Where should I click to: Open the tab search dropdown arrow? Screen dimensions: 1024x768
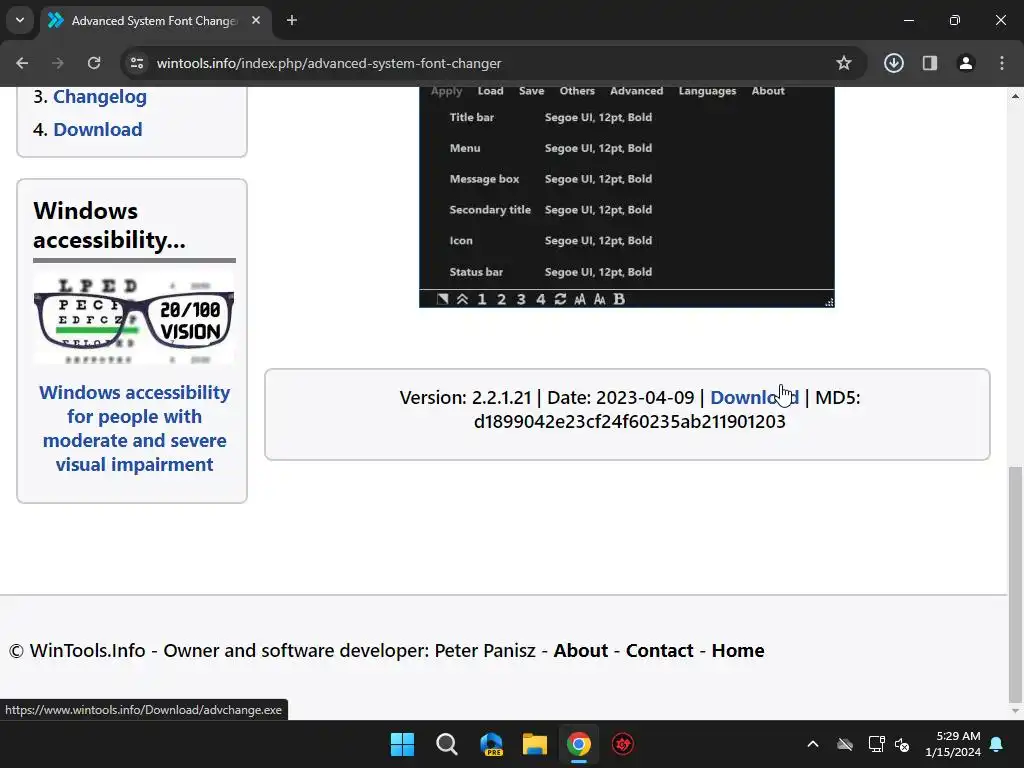20,20
